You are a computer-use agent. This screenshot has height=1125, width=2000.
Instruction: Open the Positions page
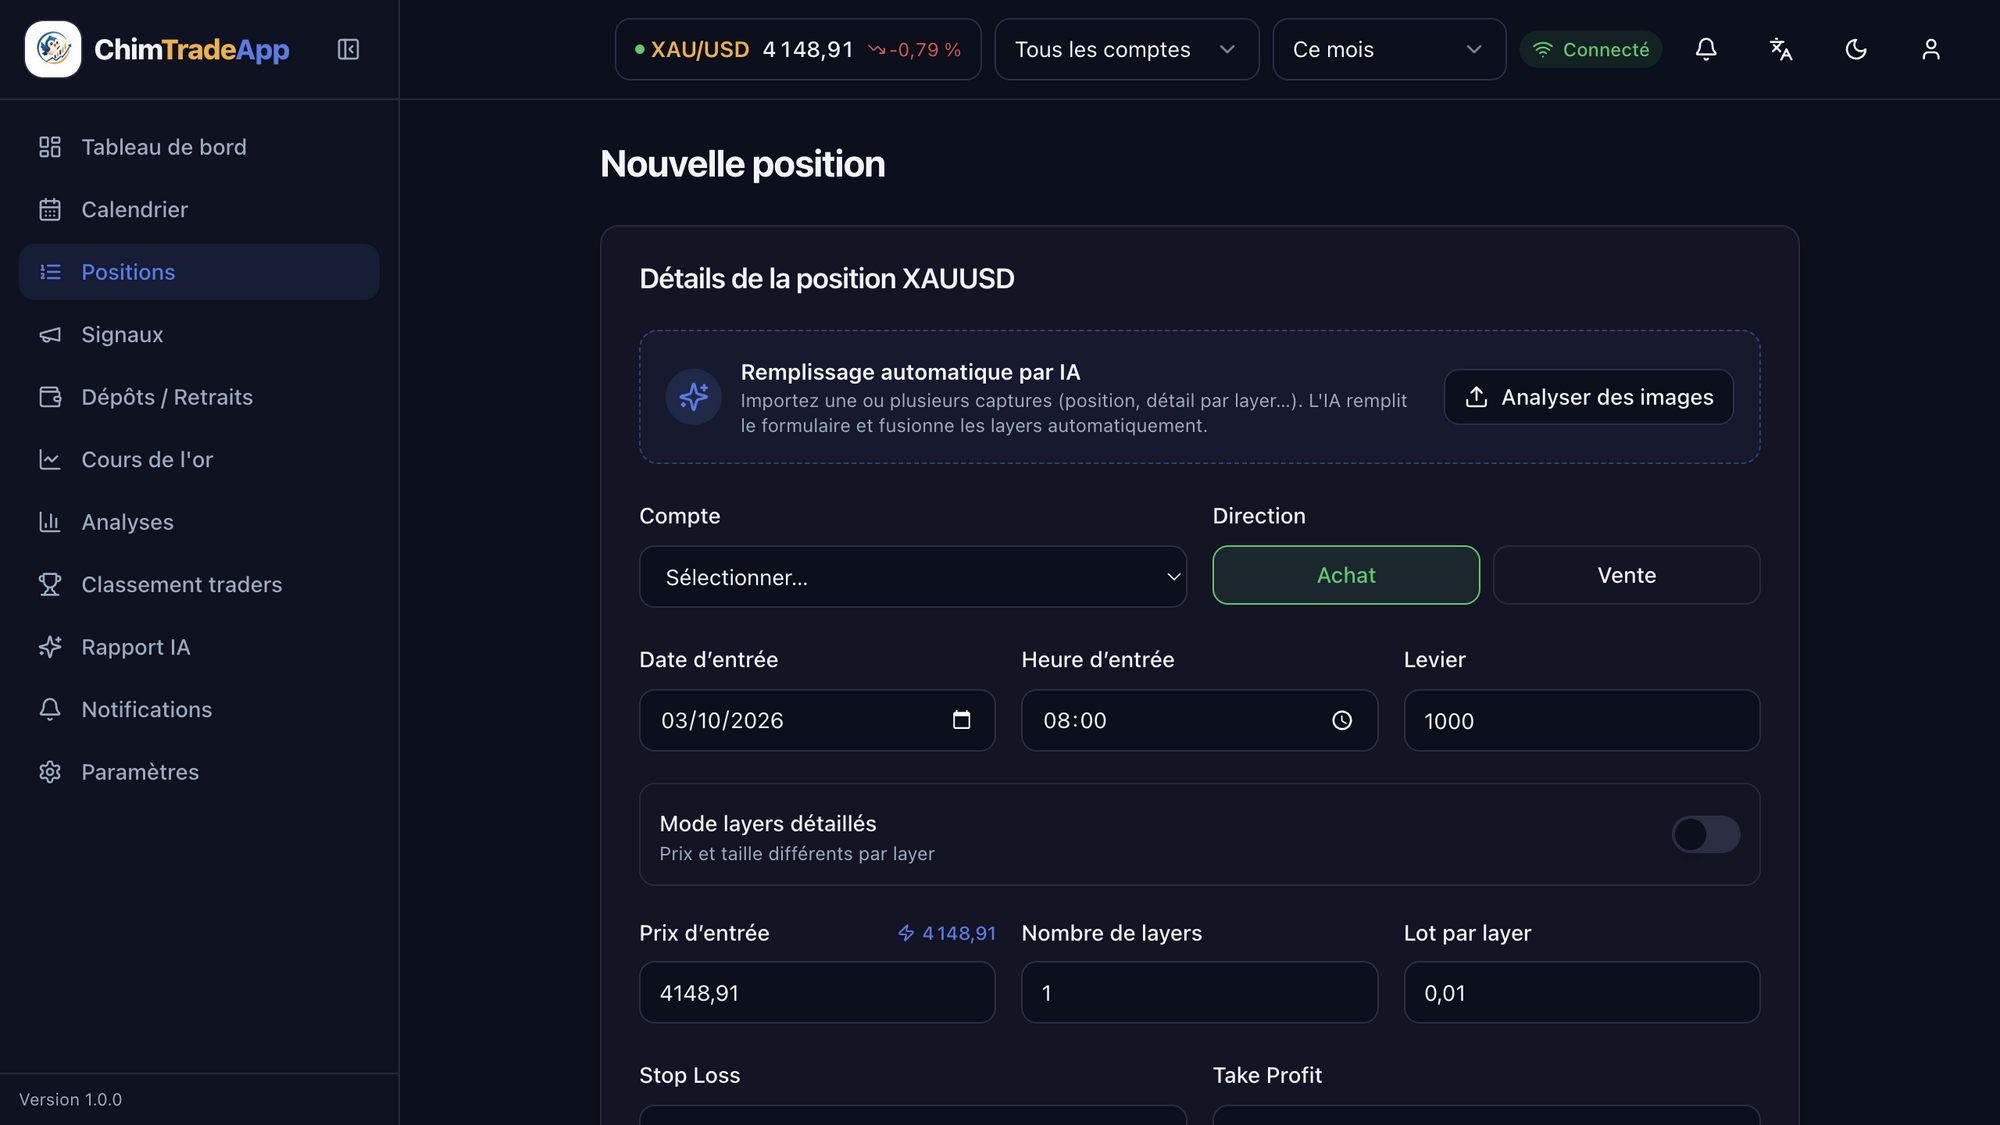pos(199,272)
